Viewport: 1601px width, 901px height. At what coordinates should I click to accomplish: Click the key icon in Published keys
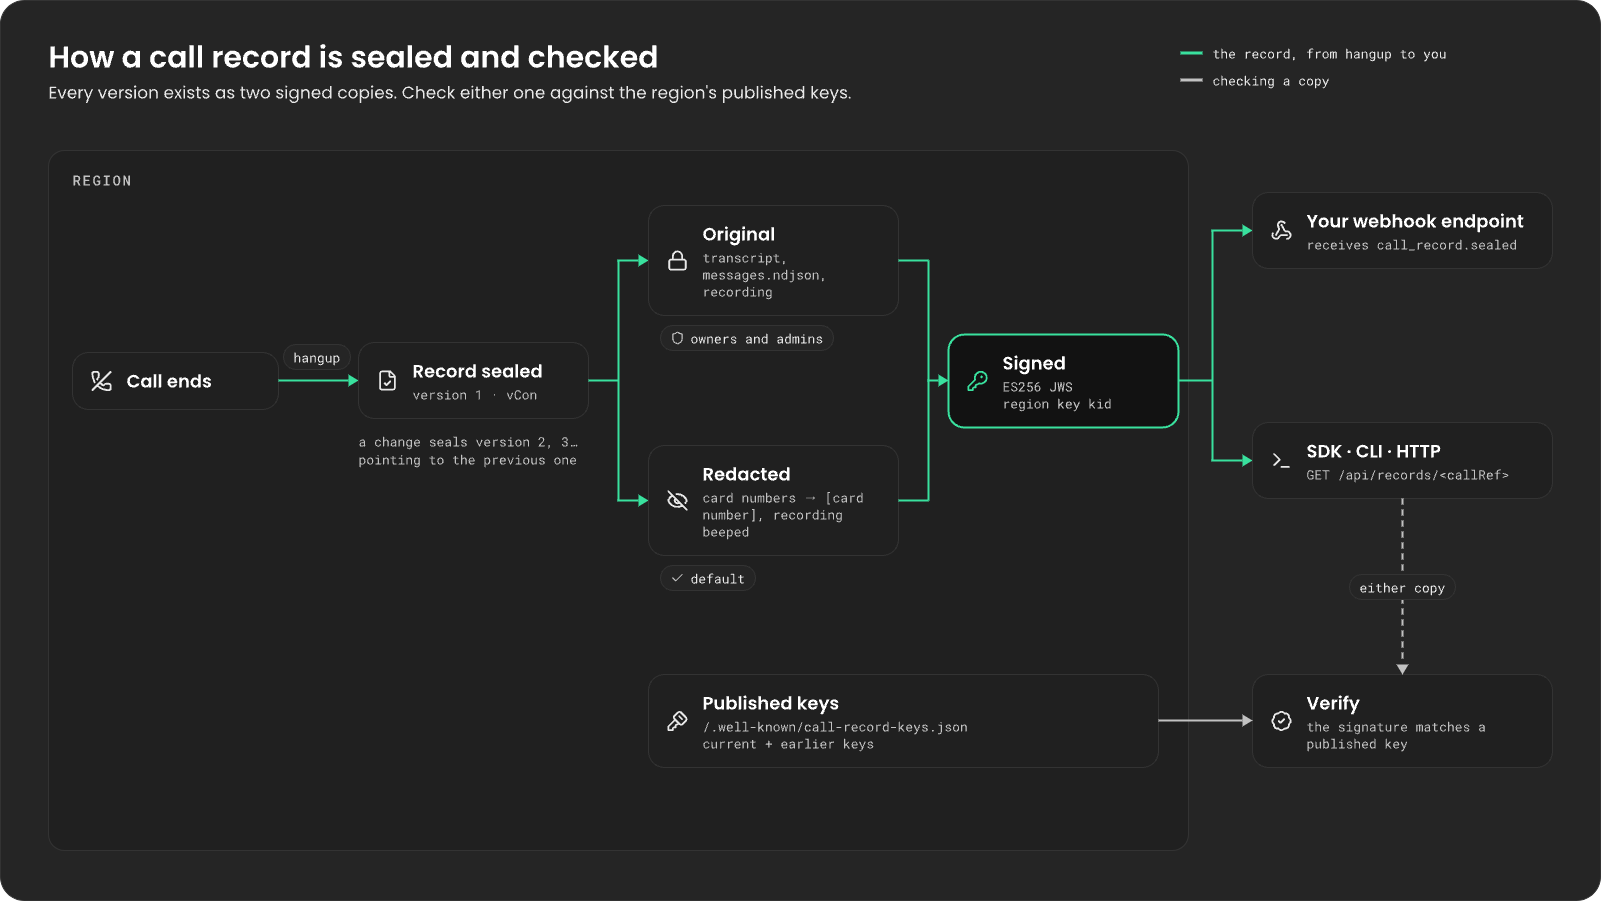(677, 721)
